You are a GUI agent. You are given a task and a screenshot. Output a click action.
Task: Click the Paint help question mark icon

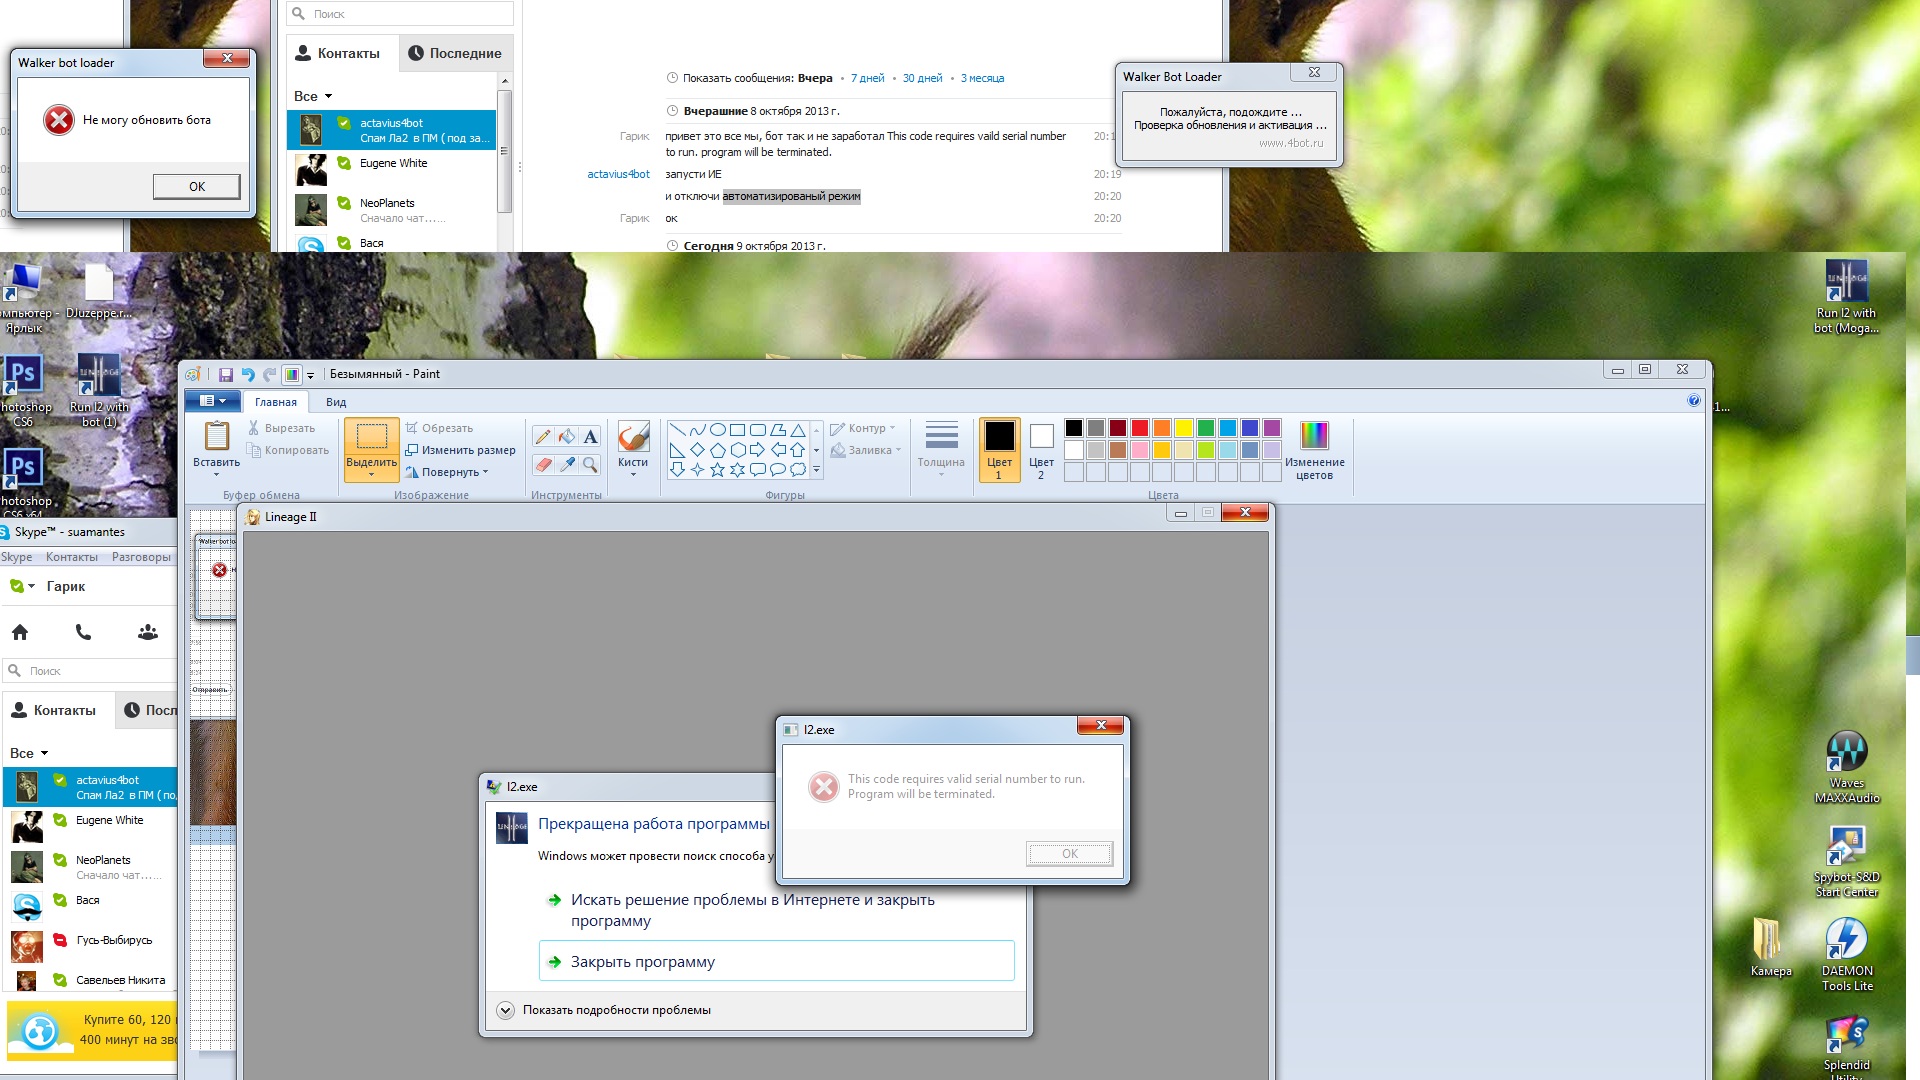pyautogui.click(x=1694, y=400)
